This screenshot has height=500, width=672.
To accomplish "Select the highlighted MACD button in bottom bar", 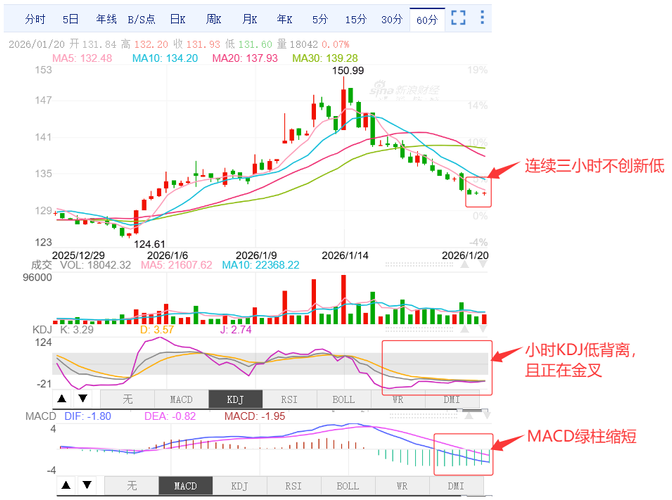I will [x=186, y=486].
